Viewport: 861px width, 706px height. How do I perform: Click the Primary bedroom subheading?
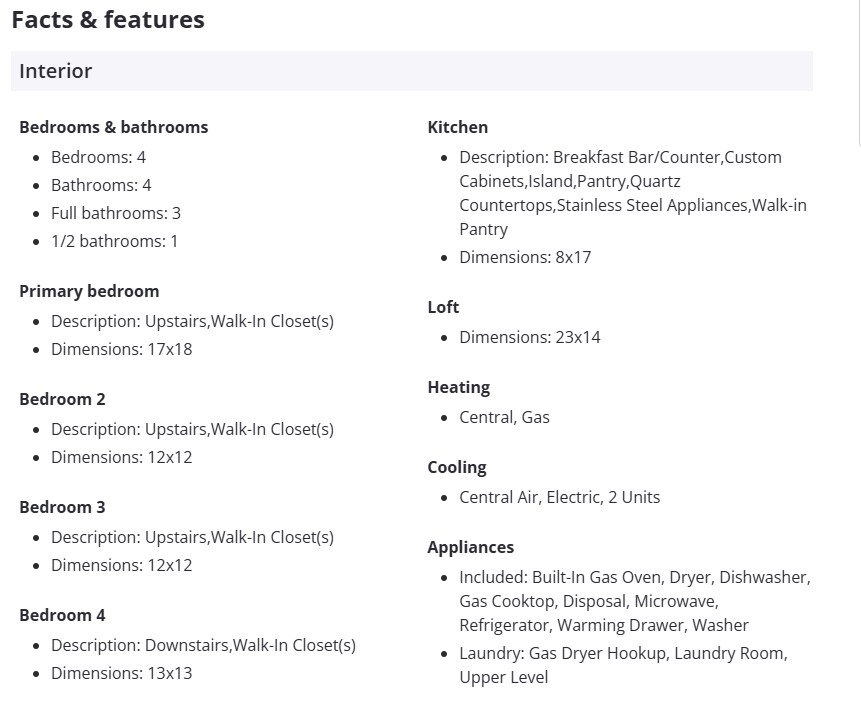coord(89,291)
